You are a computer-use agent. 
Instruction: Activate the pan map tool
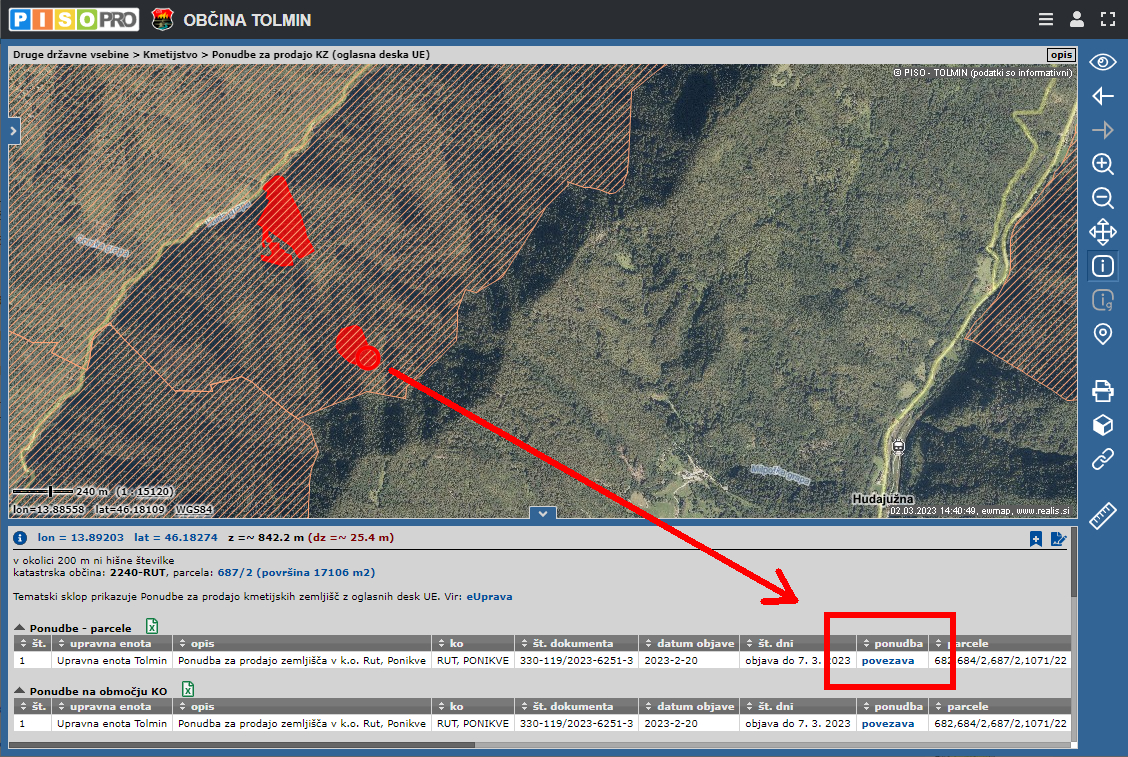tap(1102, 232)
